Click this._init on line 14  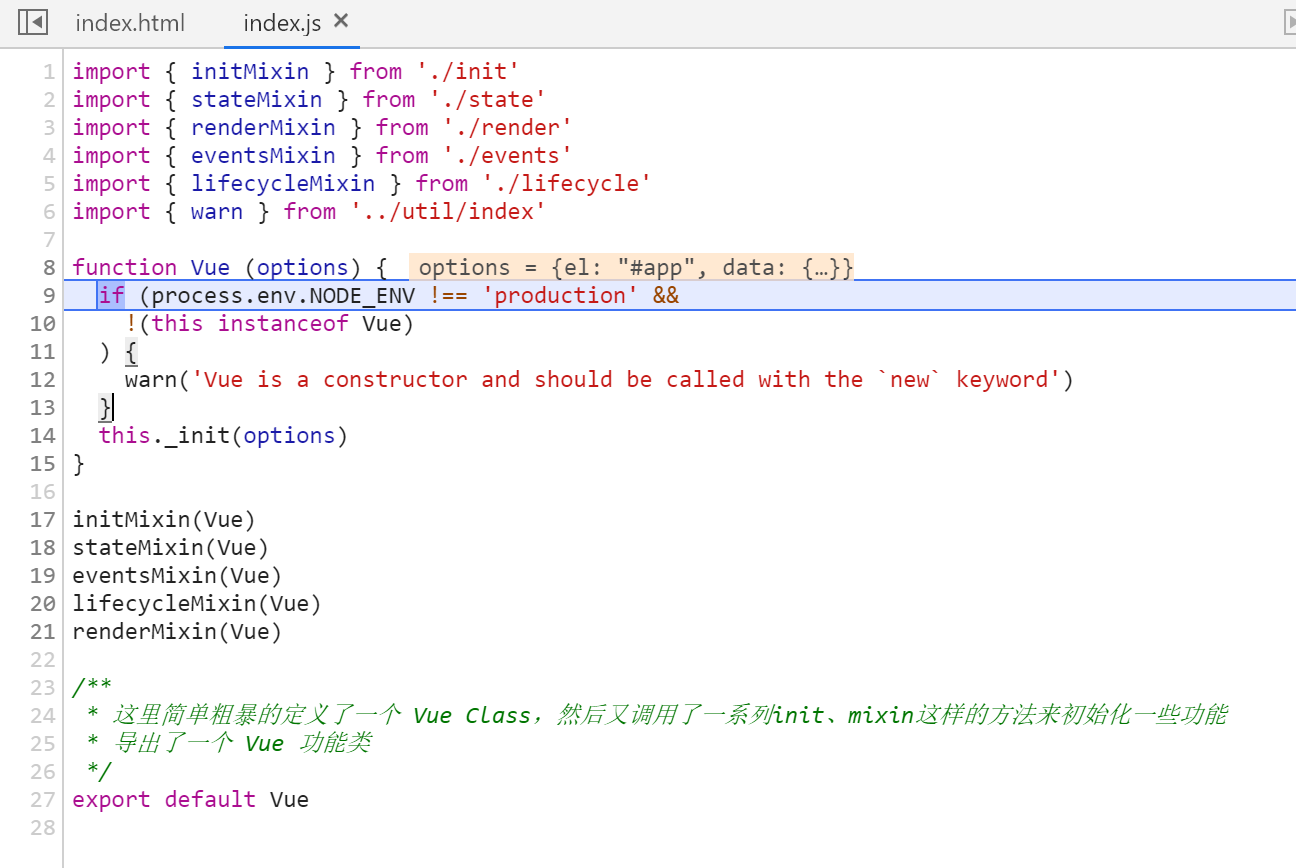[164, 436]
